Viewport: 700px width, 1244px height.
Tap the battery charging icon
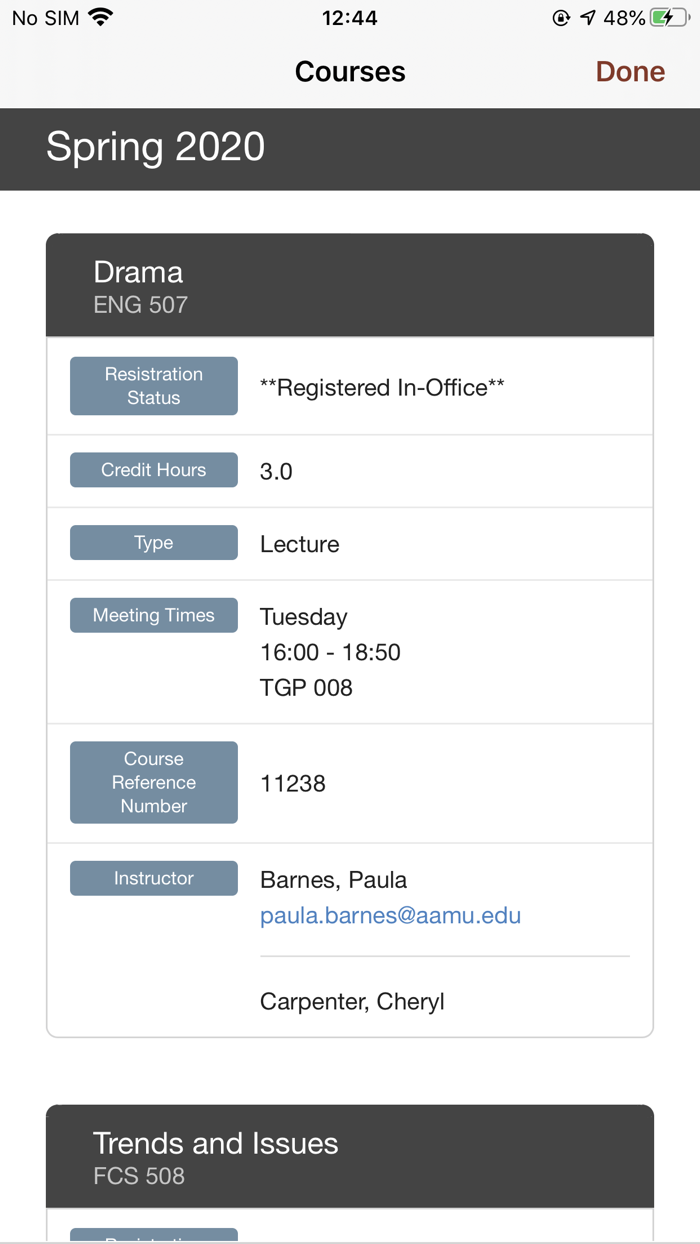(x=669, y=18)
